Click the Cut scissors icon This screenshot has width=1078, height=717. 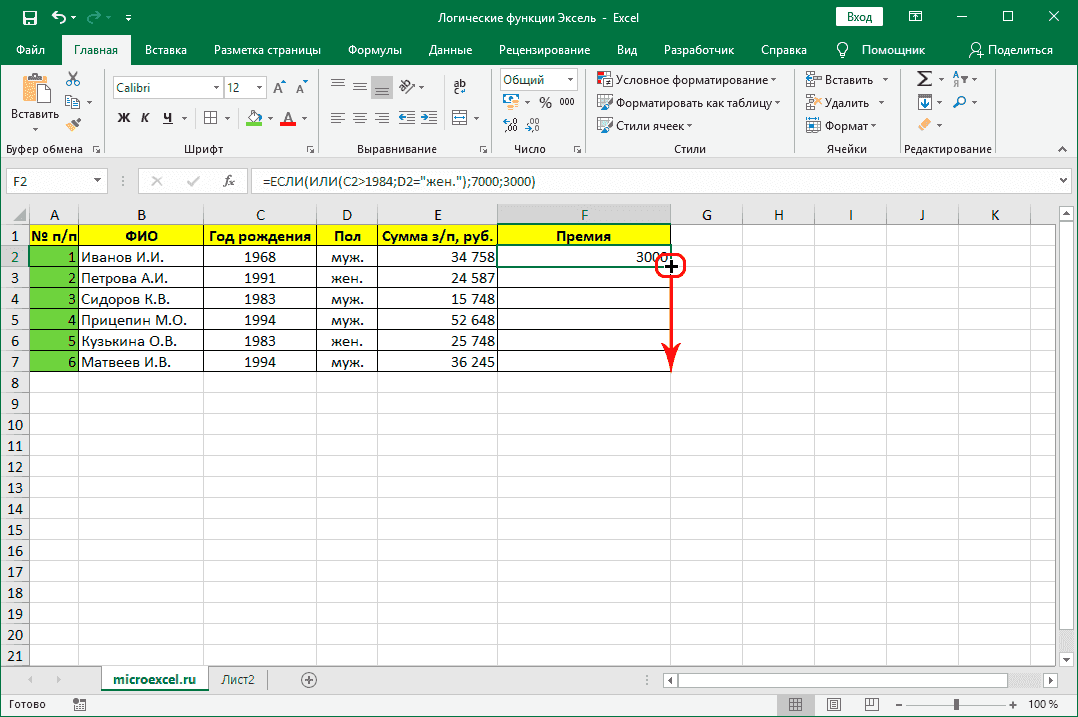point(73,79)
